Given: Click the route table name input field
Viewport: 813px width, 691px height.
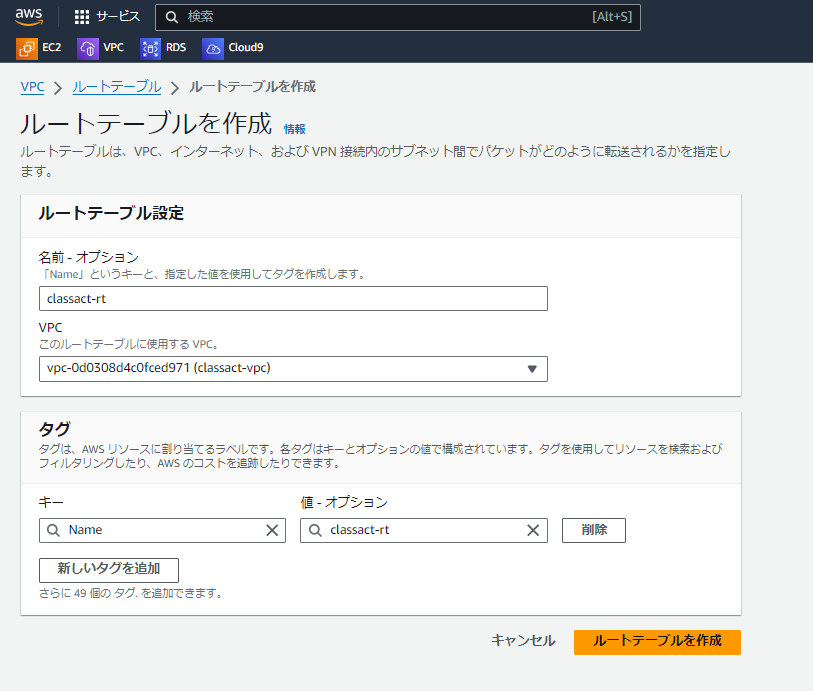Looking at the screenshot, I should tap(293, 299).
